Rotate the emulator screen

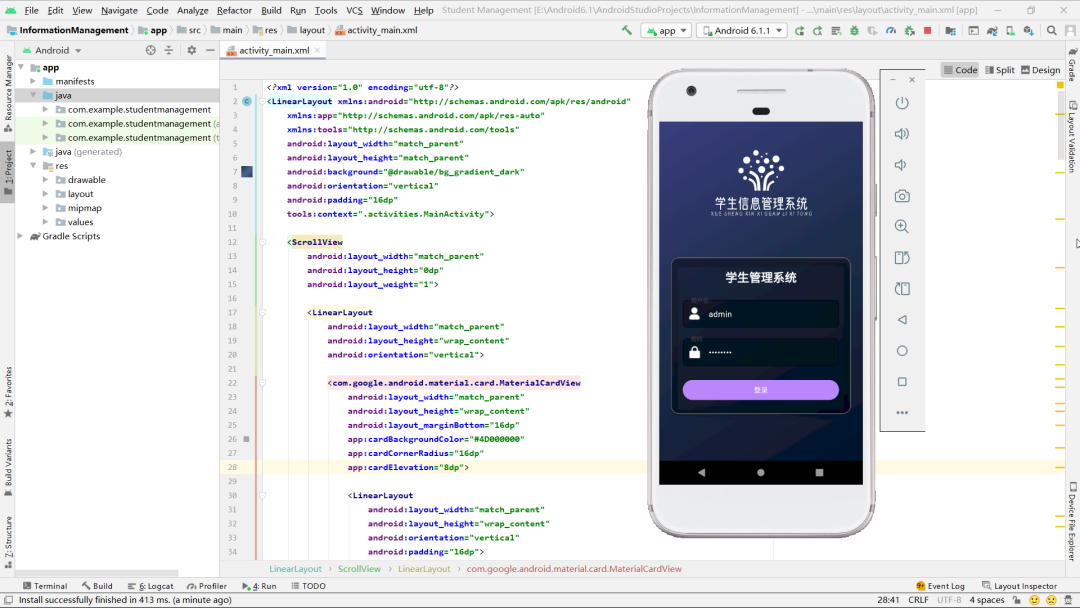click(x=902, y=258)
